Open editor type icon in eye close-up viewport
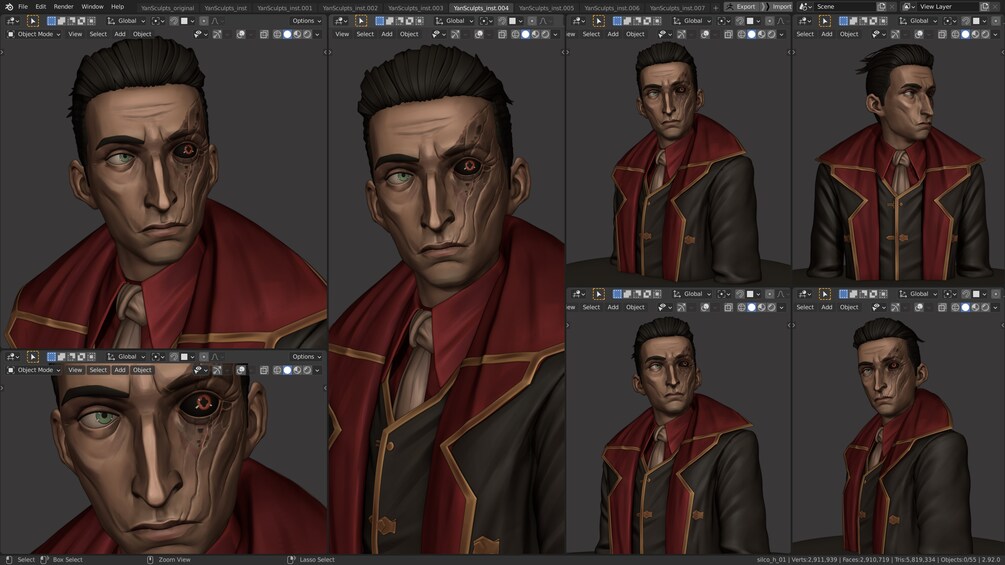The image size is (1005, 565). [13, 356]
